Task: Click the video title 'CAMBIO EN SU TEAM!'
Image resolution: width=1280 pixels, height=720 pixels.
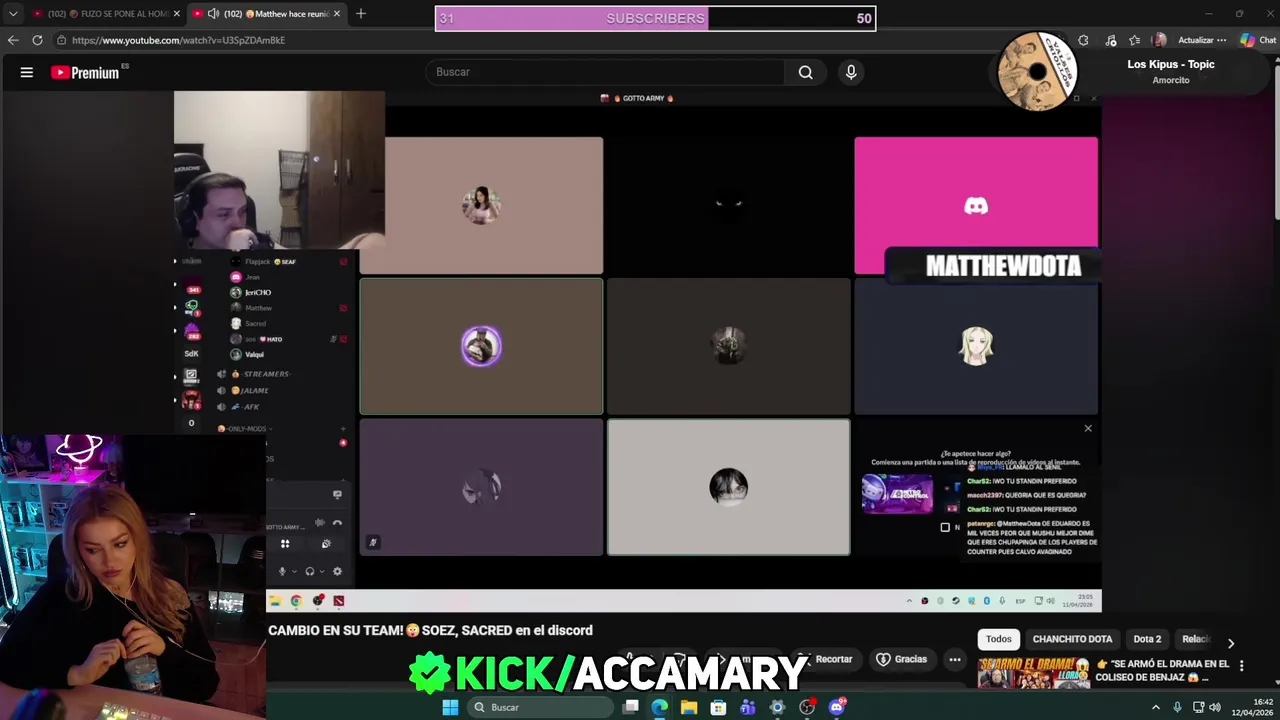Action: (430, 630)
